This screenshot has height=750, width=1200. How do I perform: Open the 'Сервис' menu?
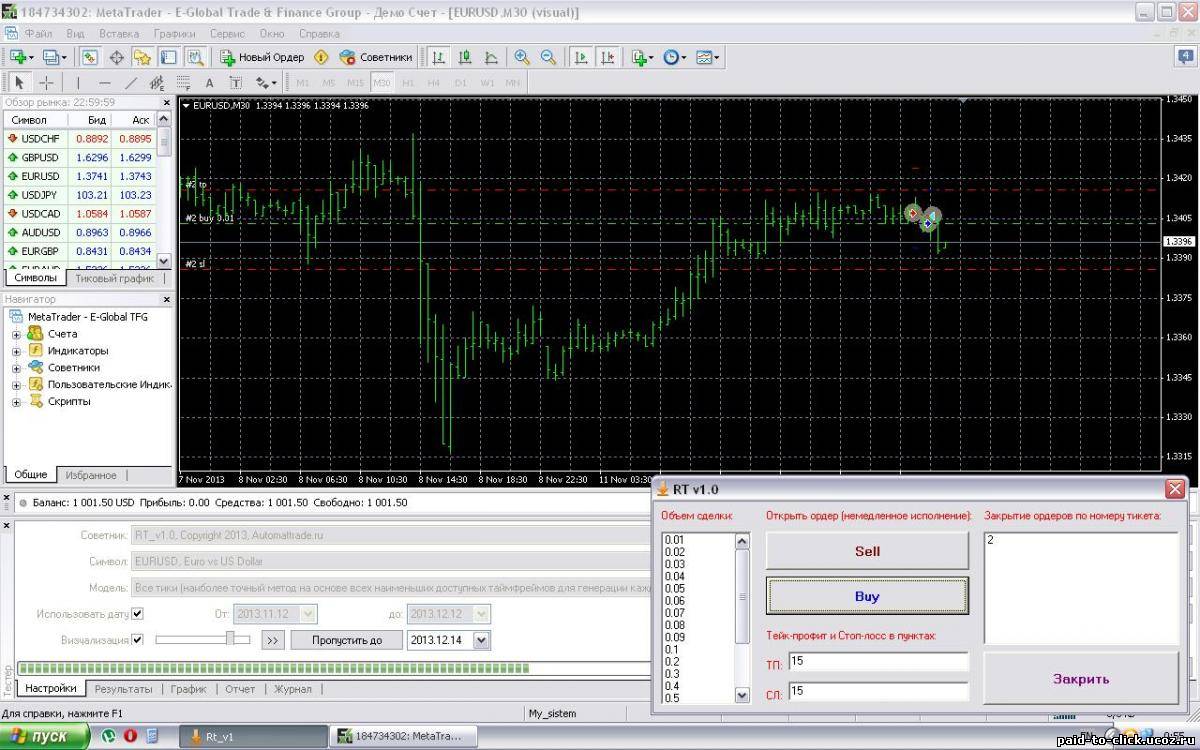[227, 33]
